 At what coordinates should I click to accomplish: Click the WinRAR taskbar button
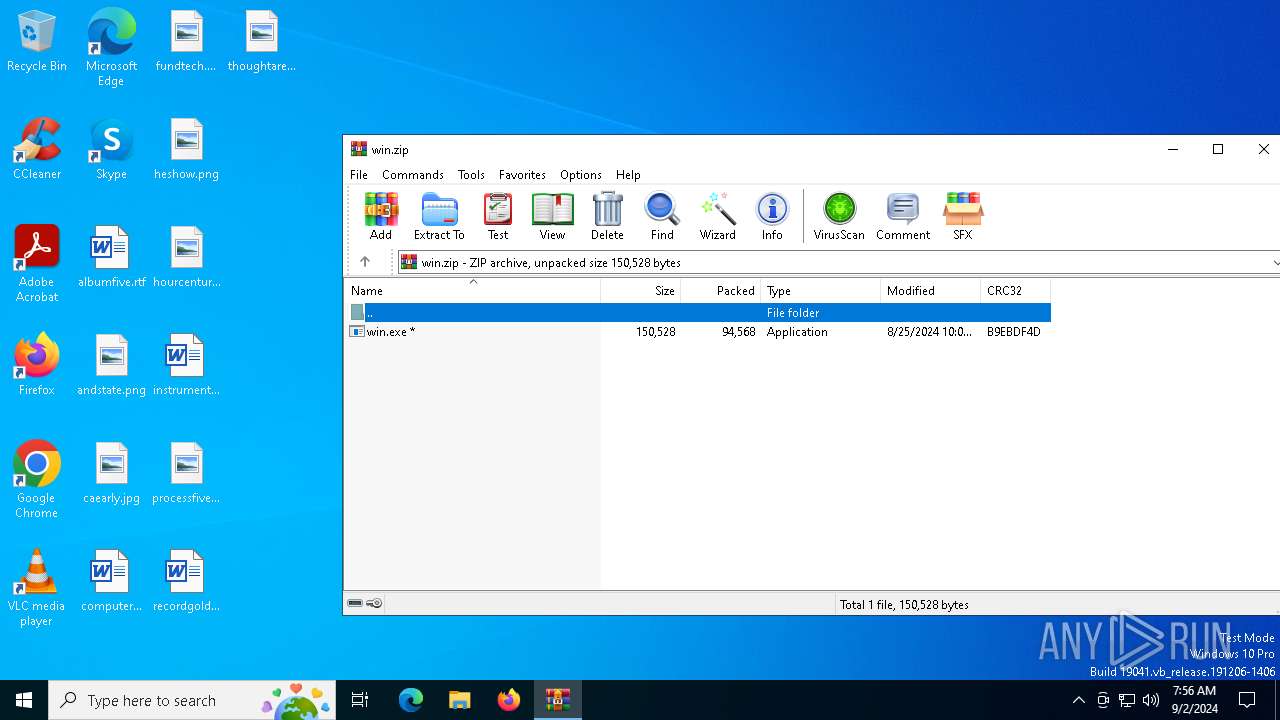coord(558,700)
